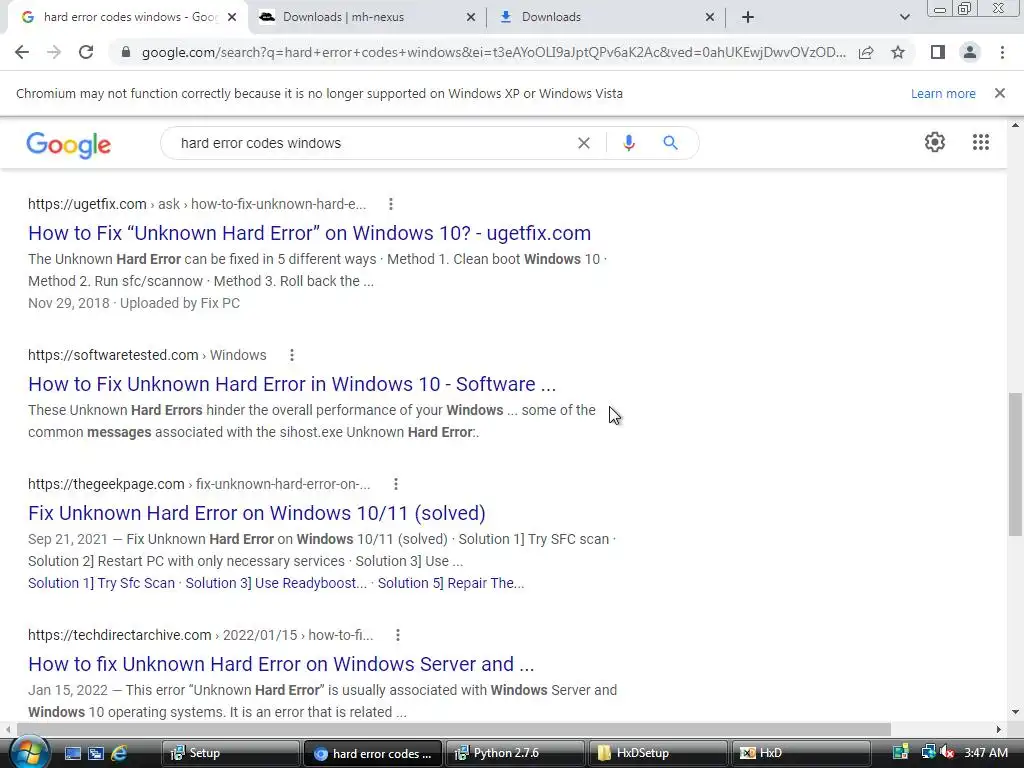Clear the Google search box text
Image resolution: width=1024 pixels, height=768 pixels.
584,143
